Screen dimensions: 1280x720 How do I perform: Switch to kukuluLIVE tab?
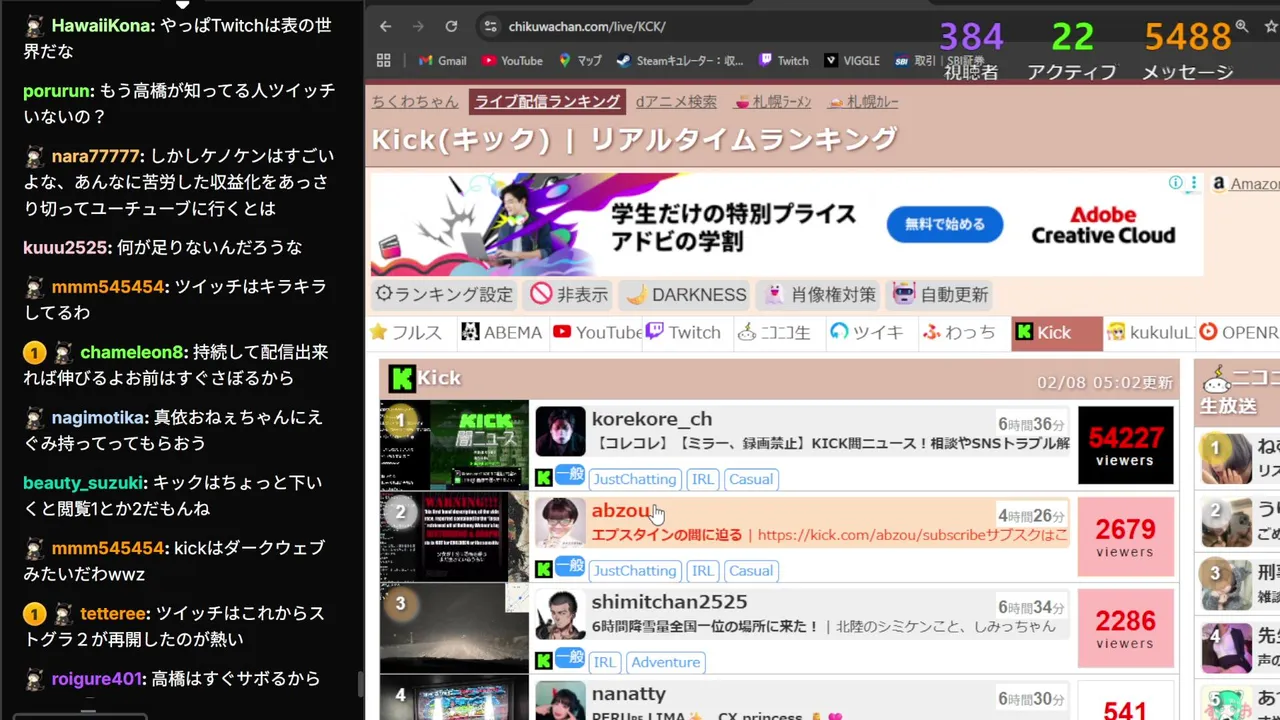coord(1149,332)
